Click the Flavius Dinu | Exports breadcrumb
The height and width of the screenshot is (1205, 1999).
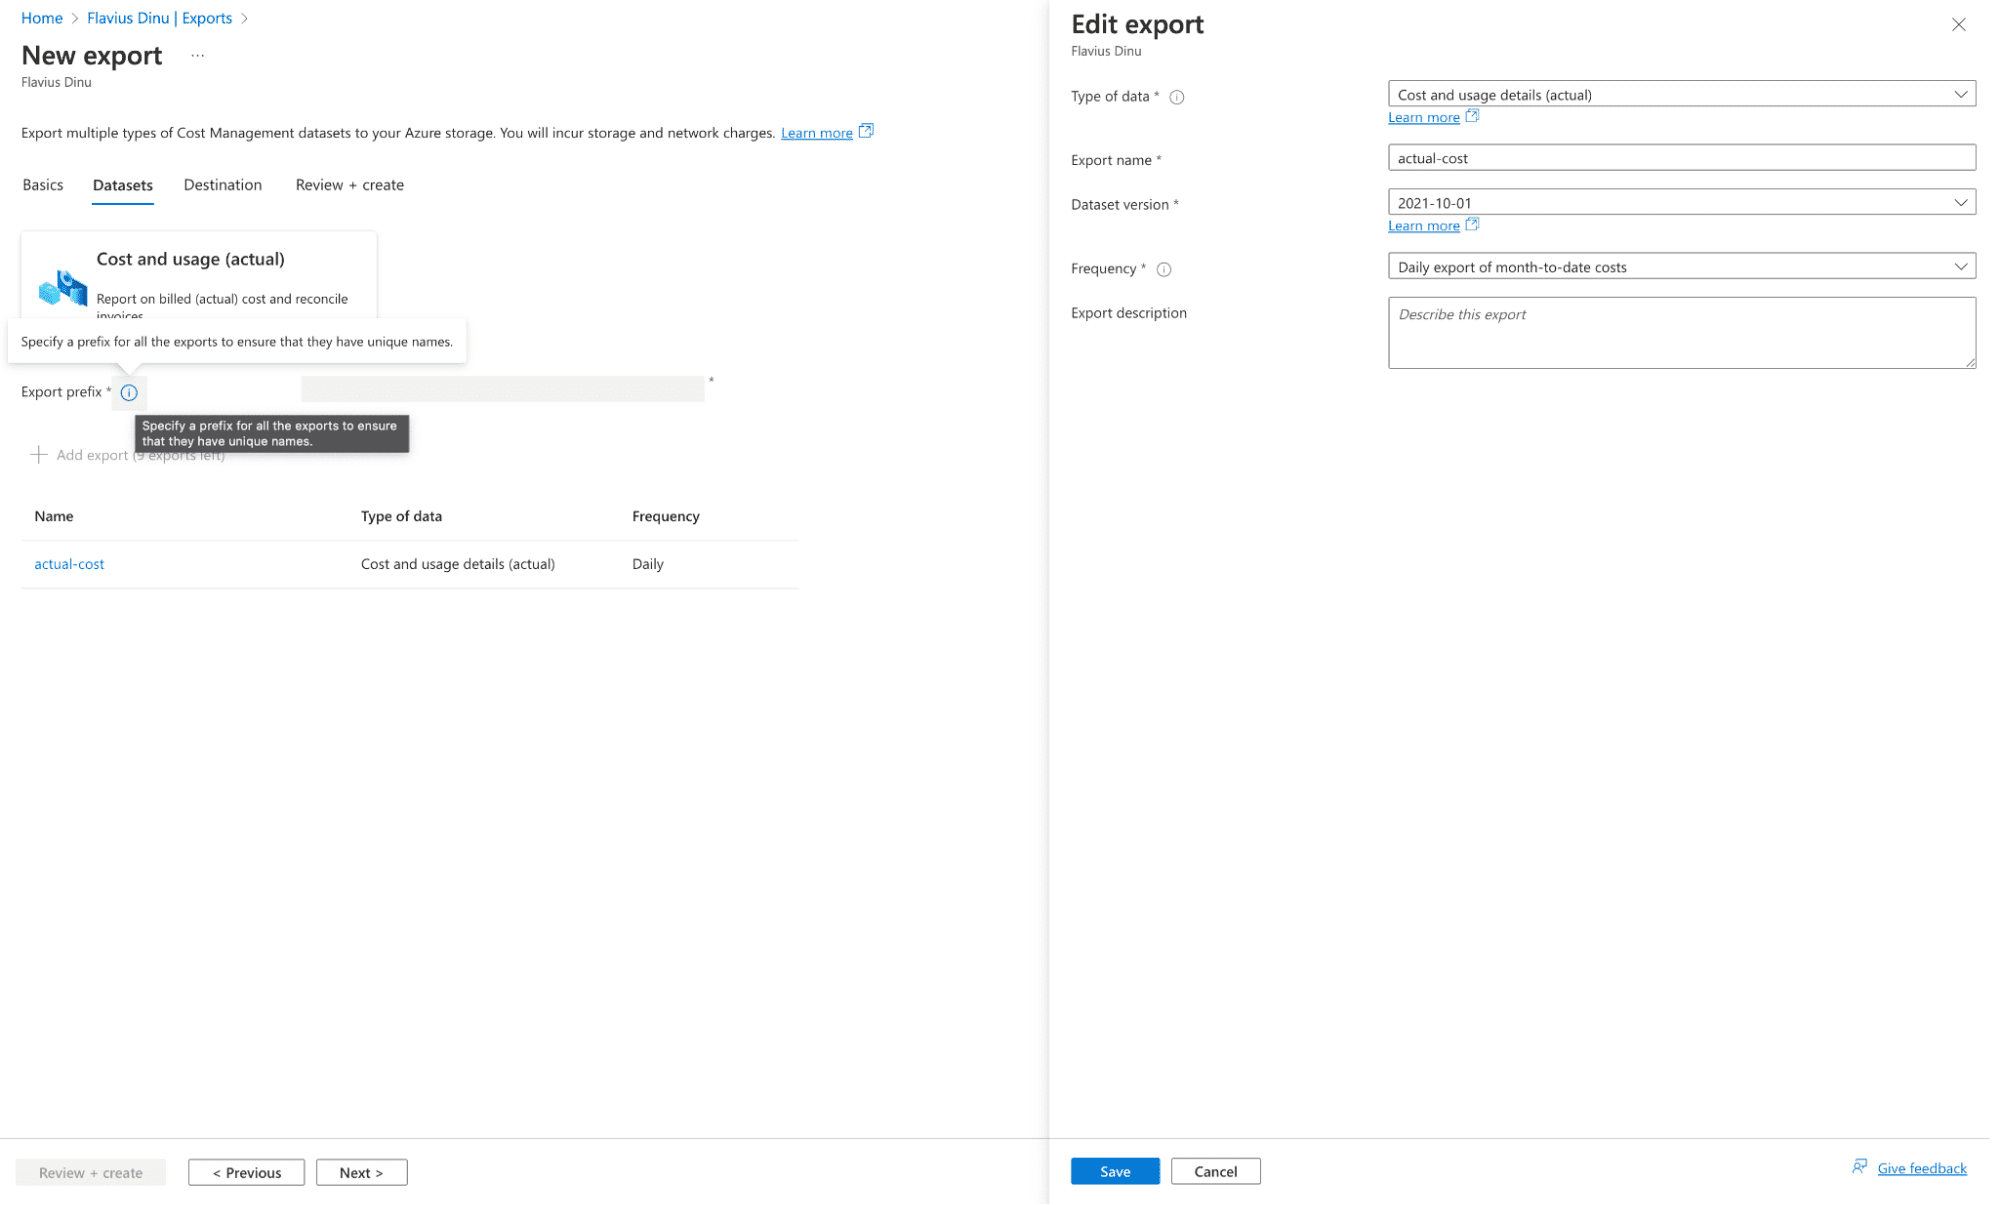pyautogui.click(x=159, y=18)
